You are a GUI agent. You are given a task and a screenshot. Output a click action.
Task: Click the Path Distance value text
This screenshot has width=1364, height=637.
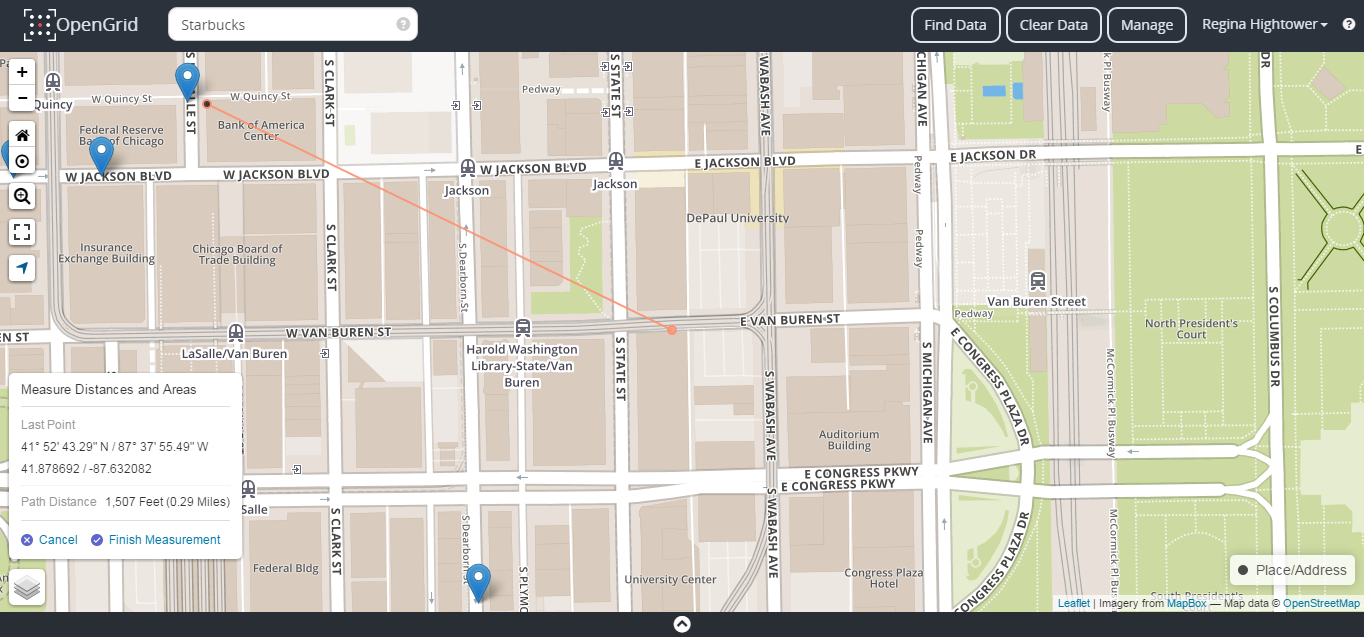click(167, 502)
